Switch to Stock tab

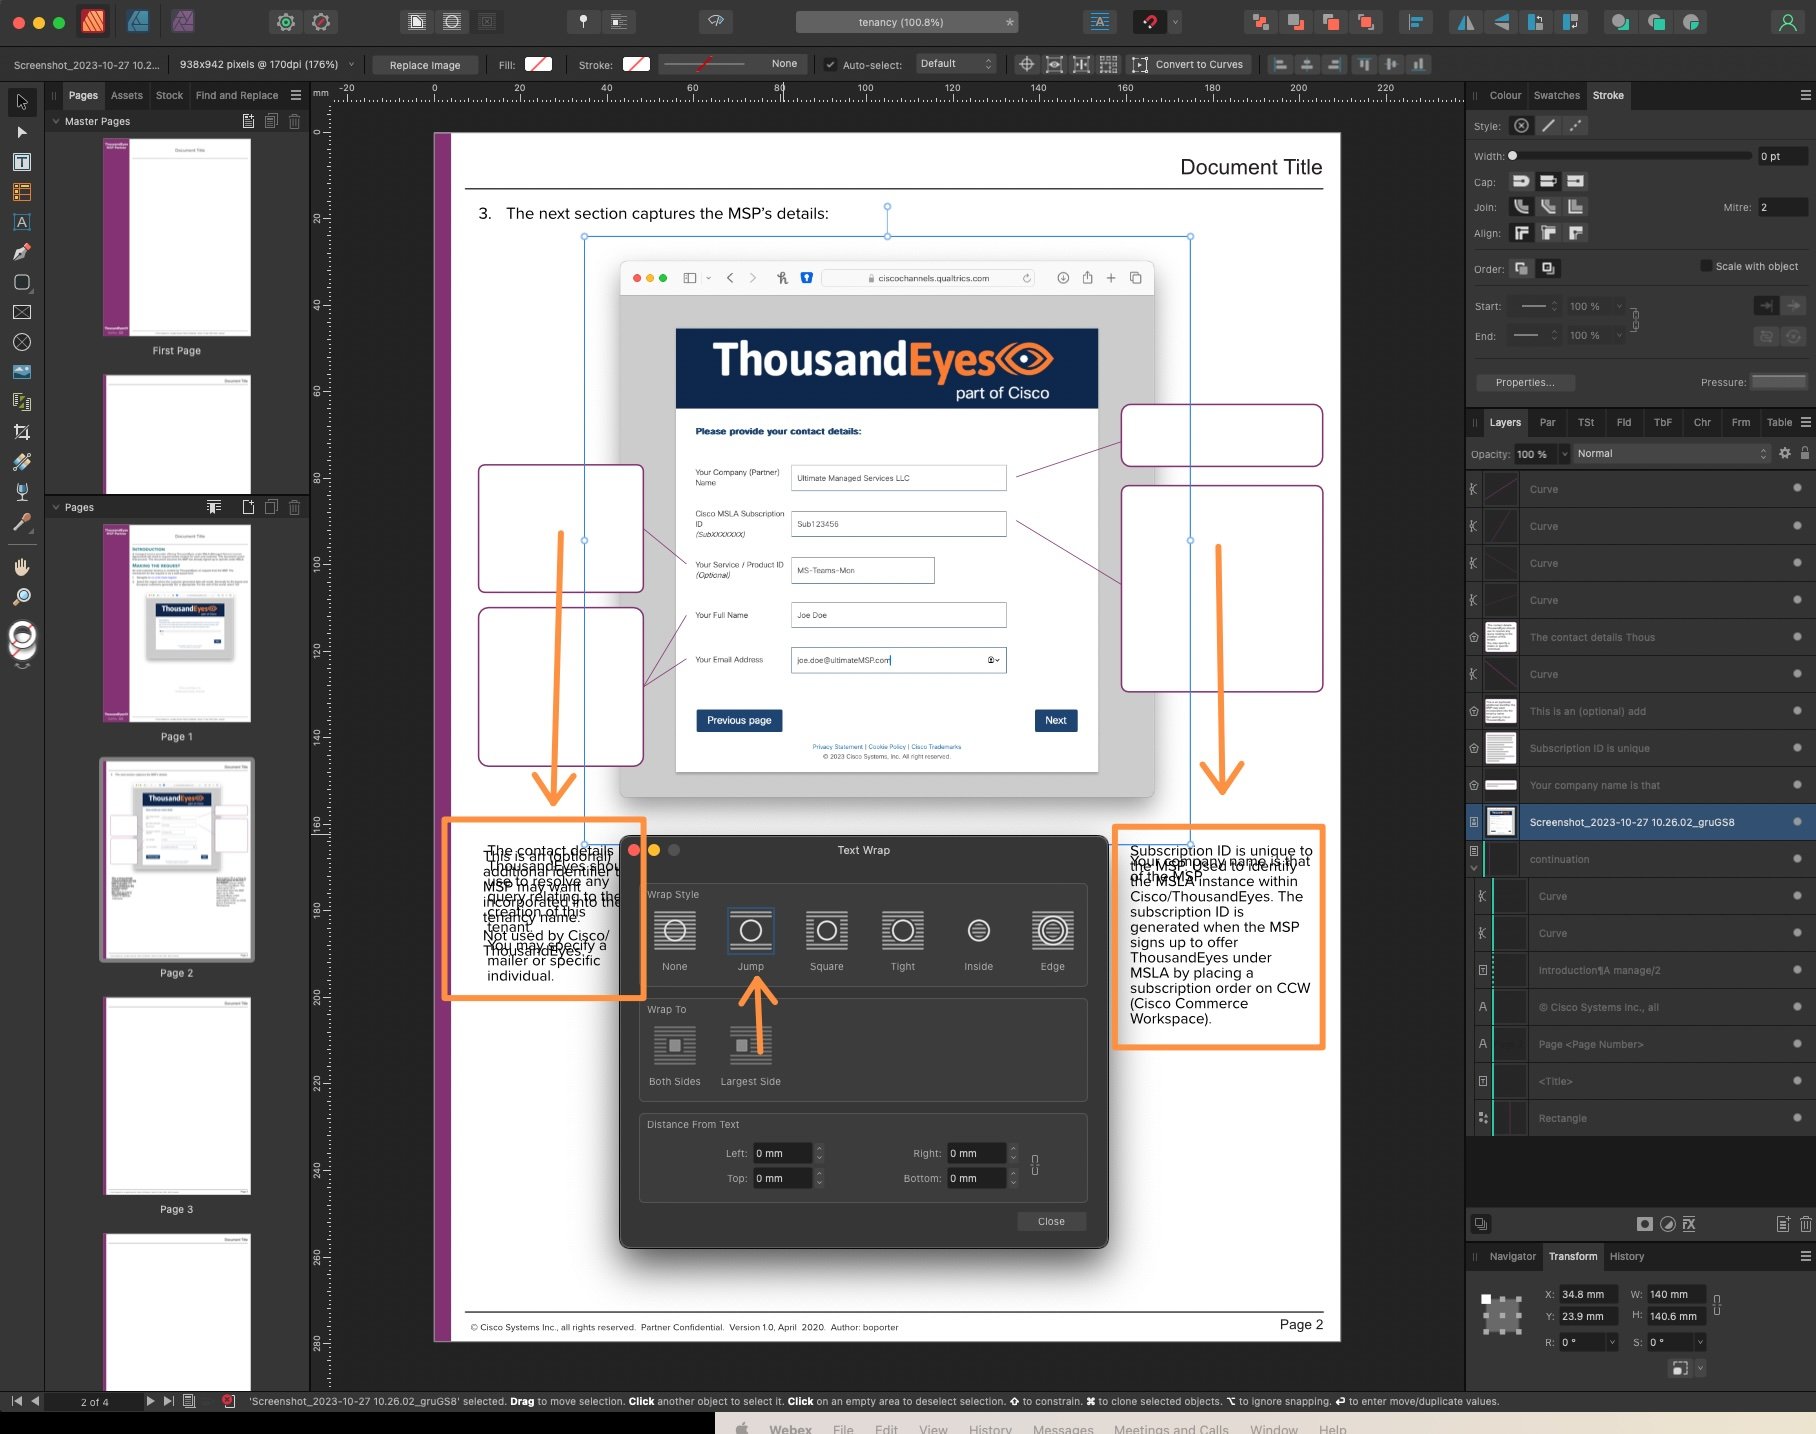pos(169,95)
